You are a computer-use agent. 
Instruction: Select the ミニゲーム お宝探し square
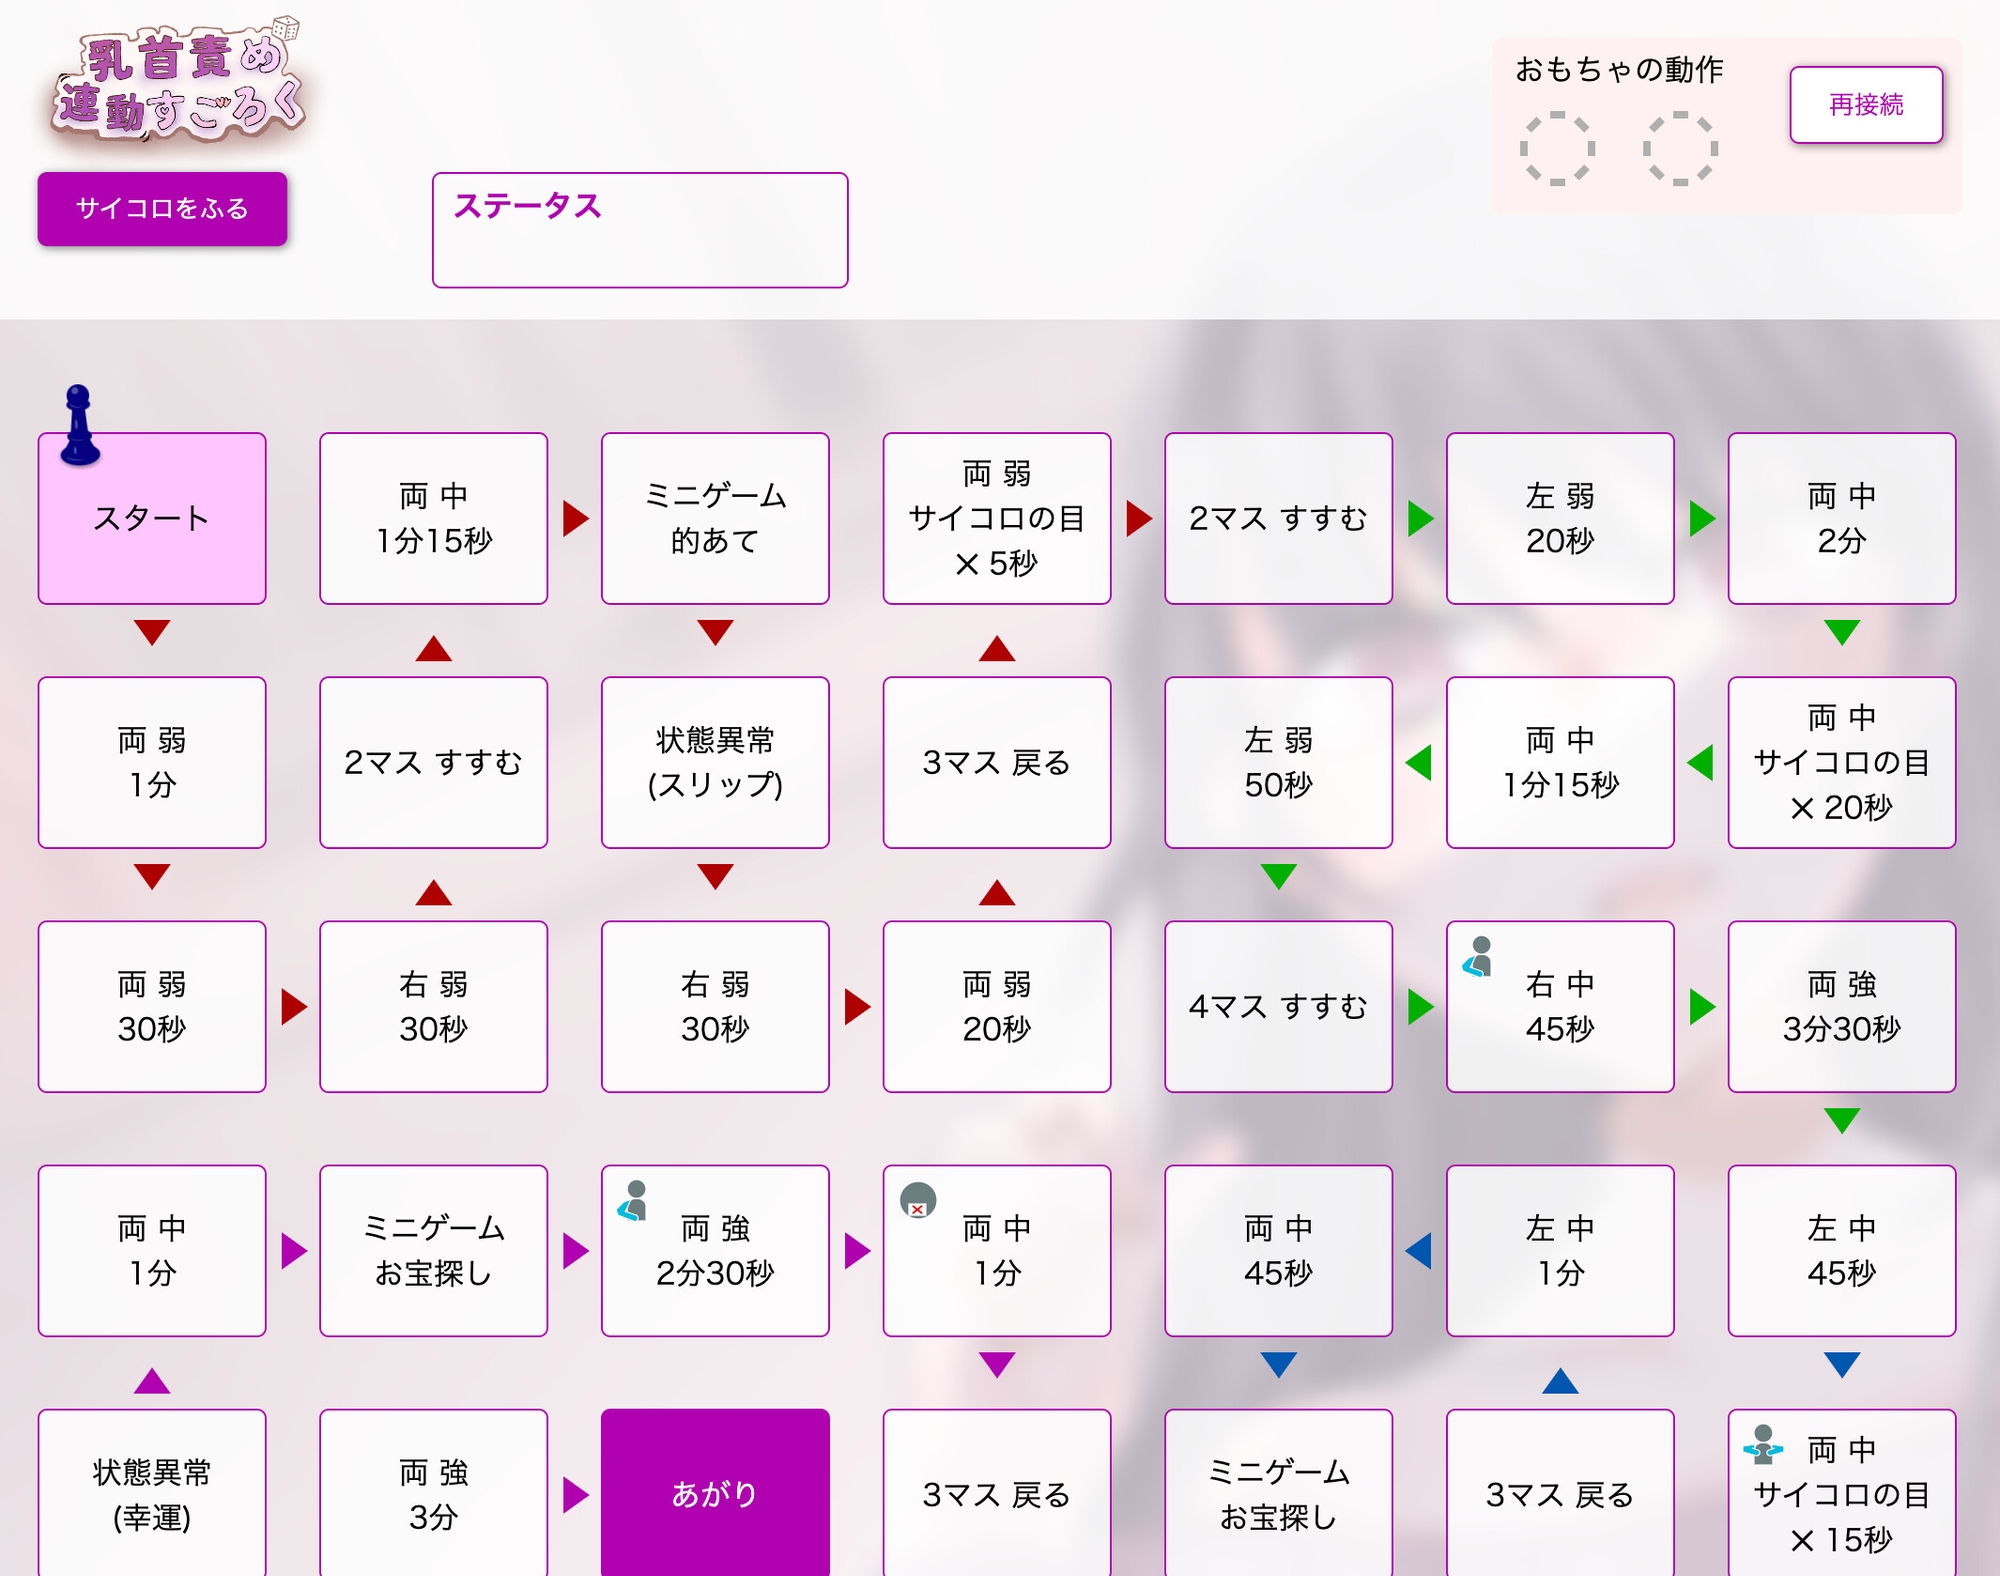pyautogui.click(x=433, y=1249)
